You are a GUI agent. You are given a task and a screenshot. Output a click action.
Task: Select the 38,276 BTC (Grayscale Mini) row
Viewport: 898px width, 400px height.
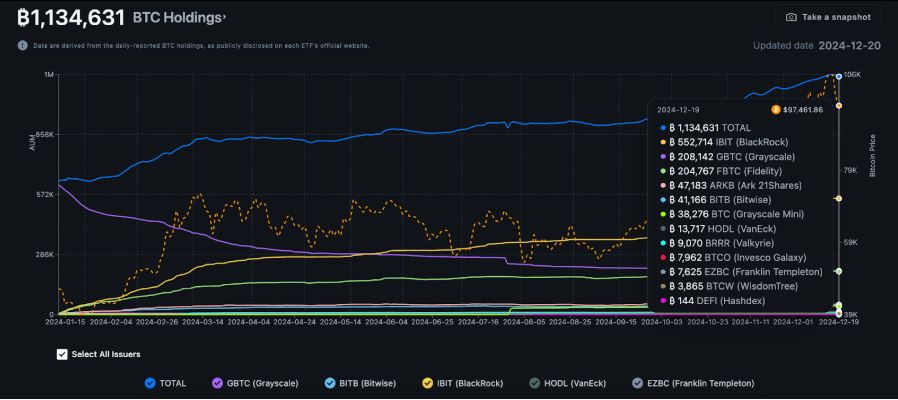(x=732, y=214)
